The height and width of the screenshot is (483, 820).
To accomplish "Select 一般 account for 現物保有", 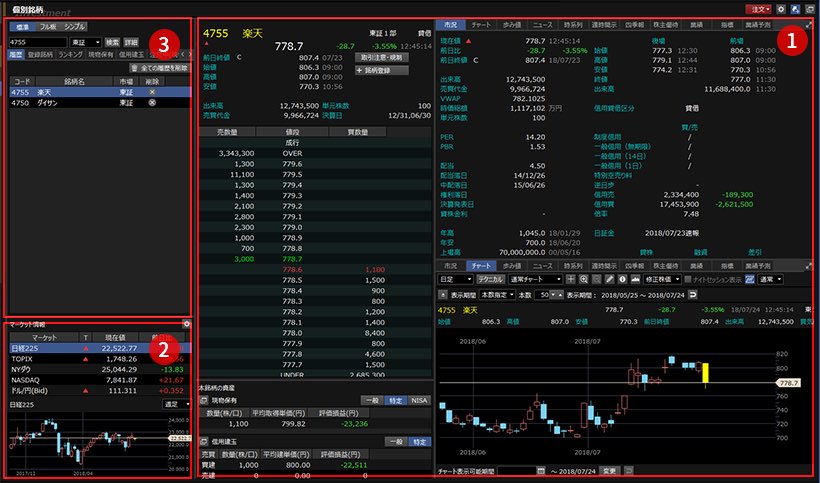I will point(372,400).
